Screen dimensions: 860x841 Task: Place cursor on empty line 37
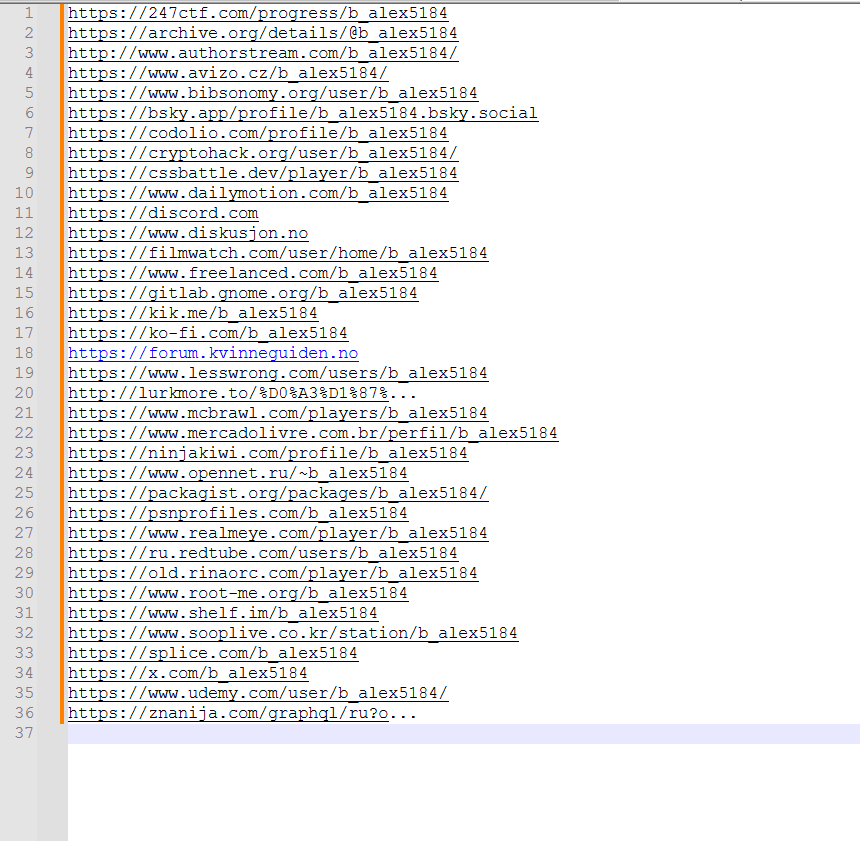pyautogui.click(x=463, y=733)
